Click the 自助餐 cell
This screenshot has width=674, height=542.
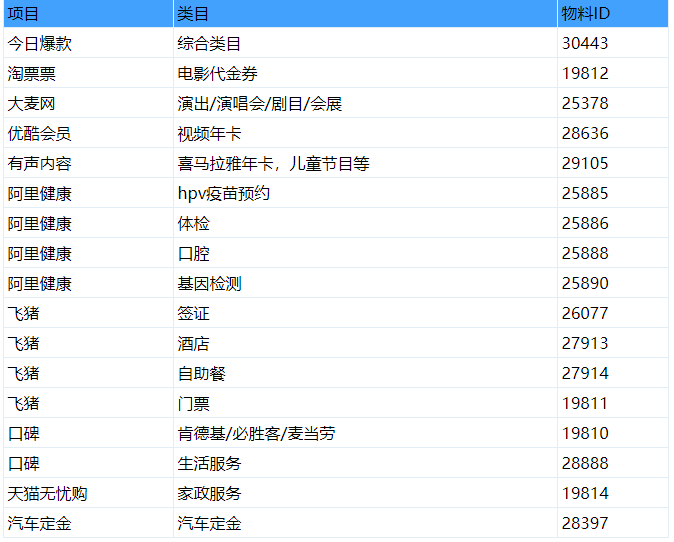pyautogui.click(x=365, y=373)
